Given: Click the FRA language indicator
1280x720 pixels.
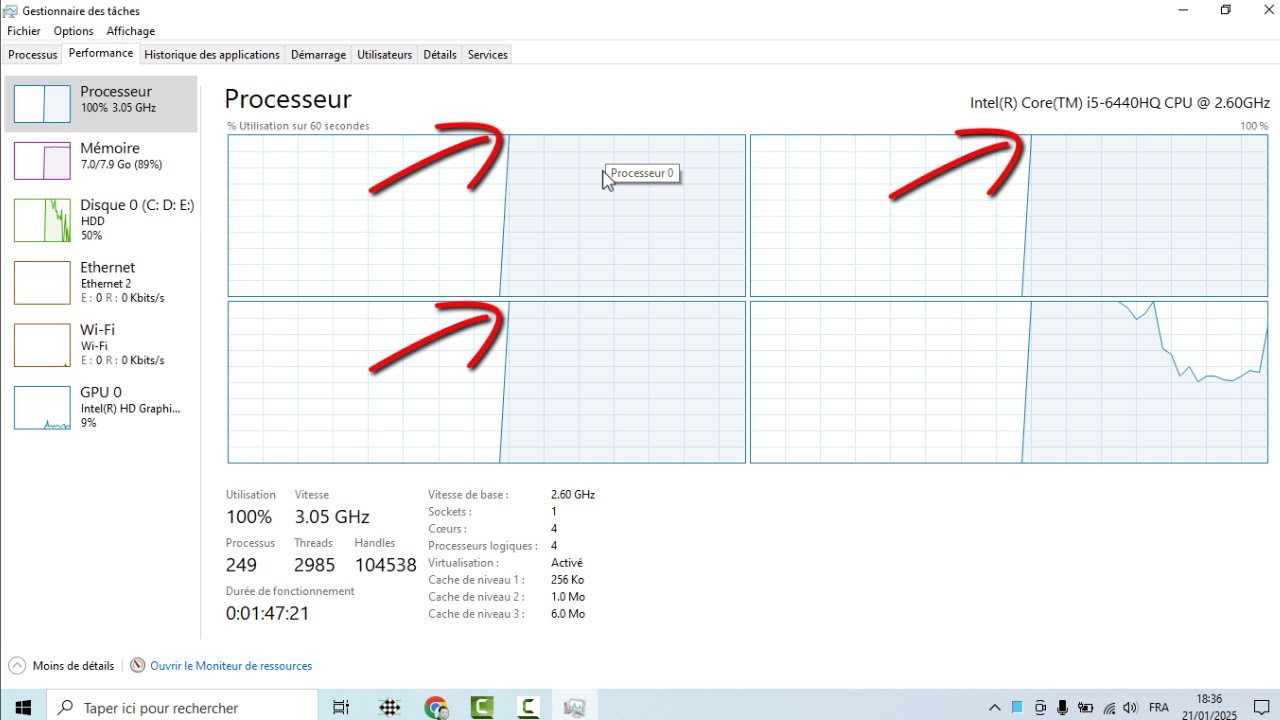Looking at the screenshot, I should 1159,708.
